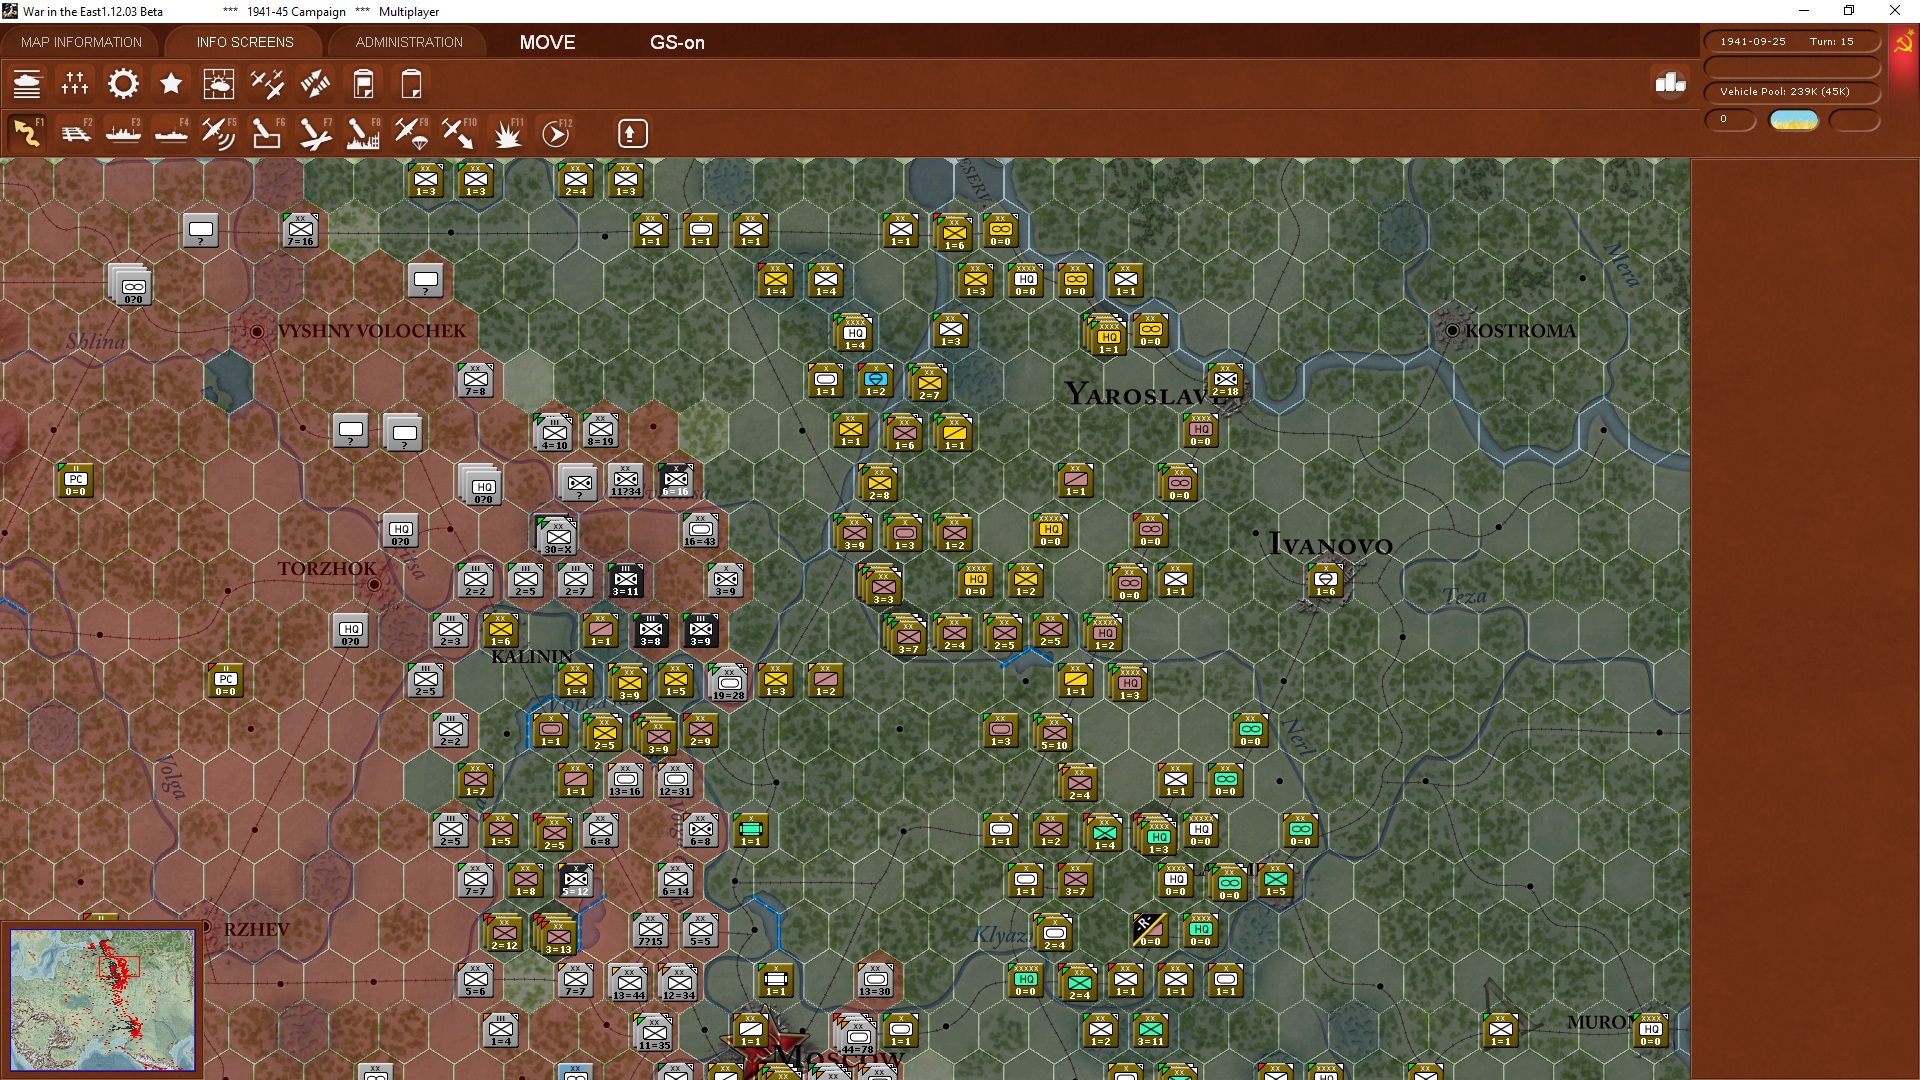Open the unit list tank icon
1920x1080 pixels.
pos(27,84)
